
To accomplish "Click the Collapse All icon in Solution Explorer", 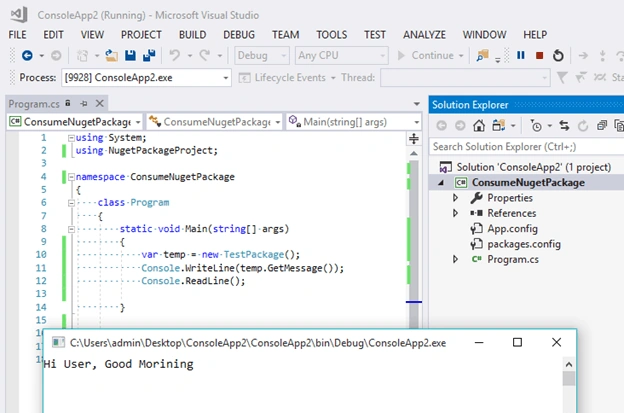I will point(602,126).
